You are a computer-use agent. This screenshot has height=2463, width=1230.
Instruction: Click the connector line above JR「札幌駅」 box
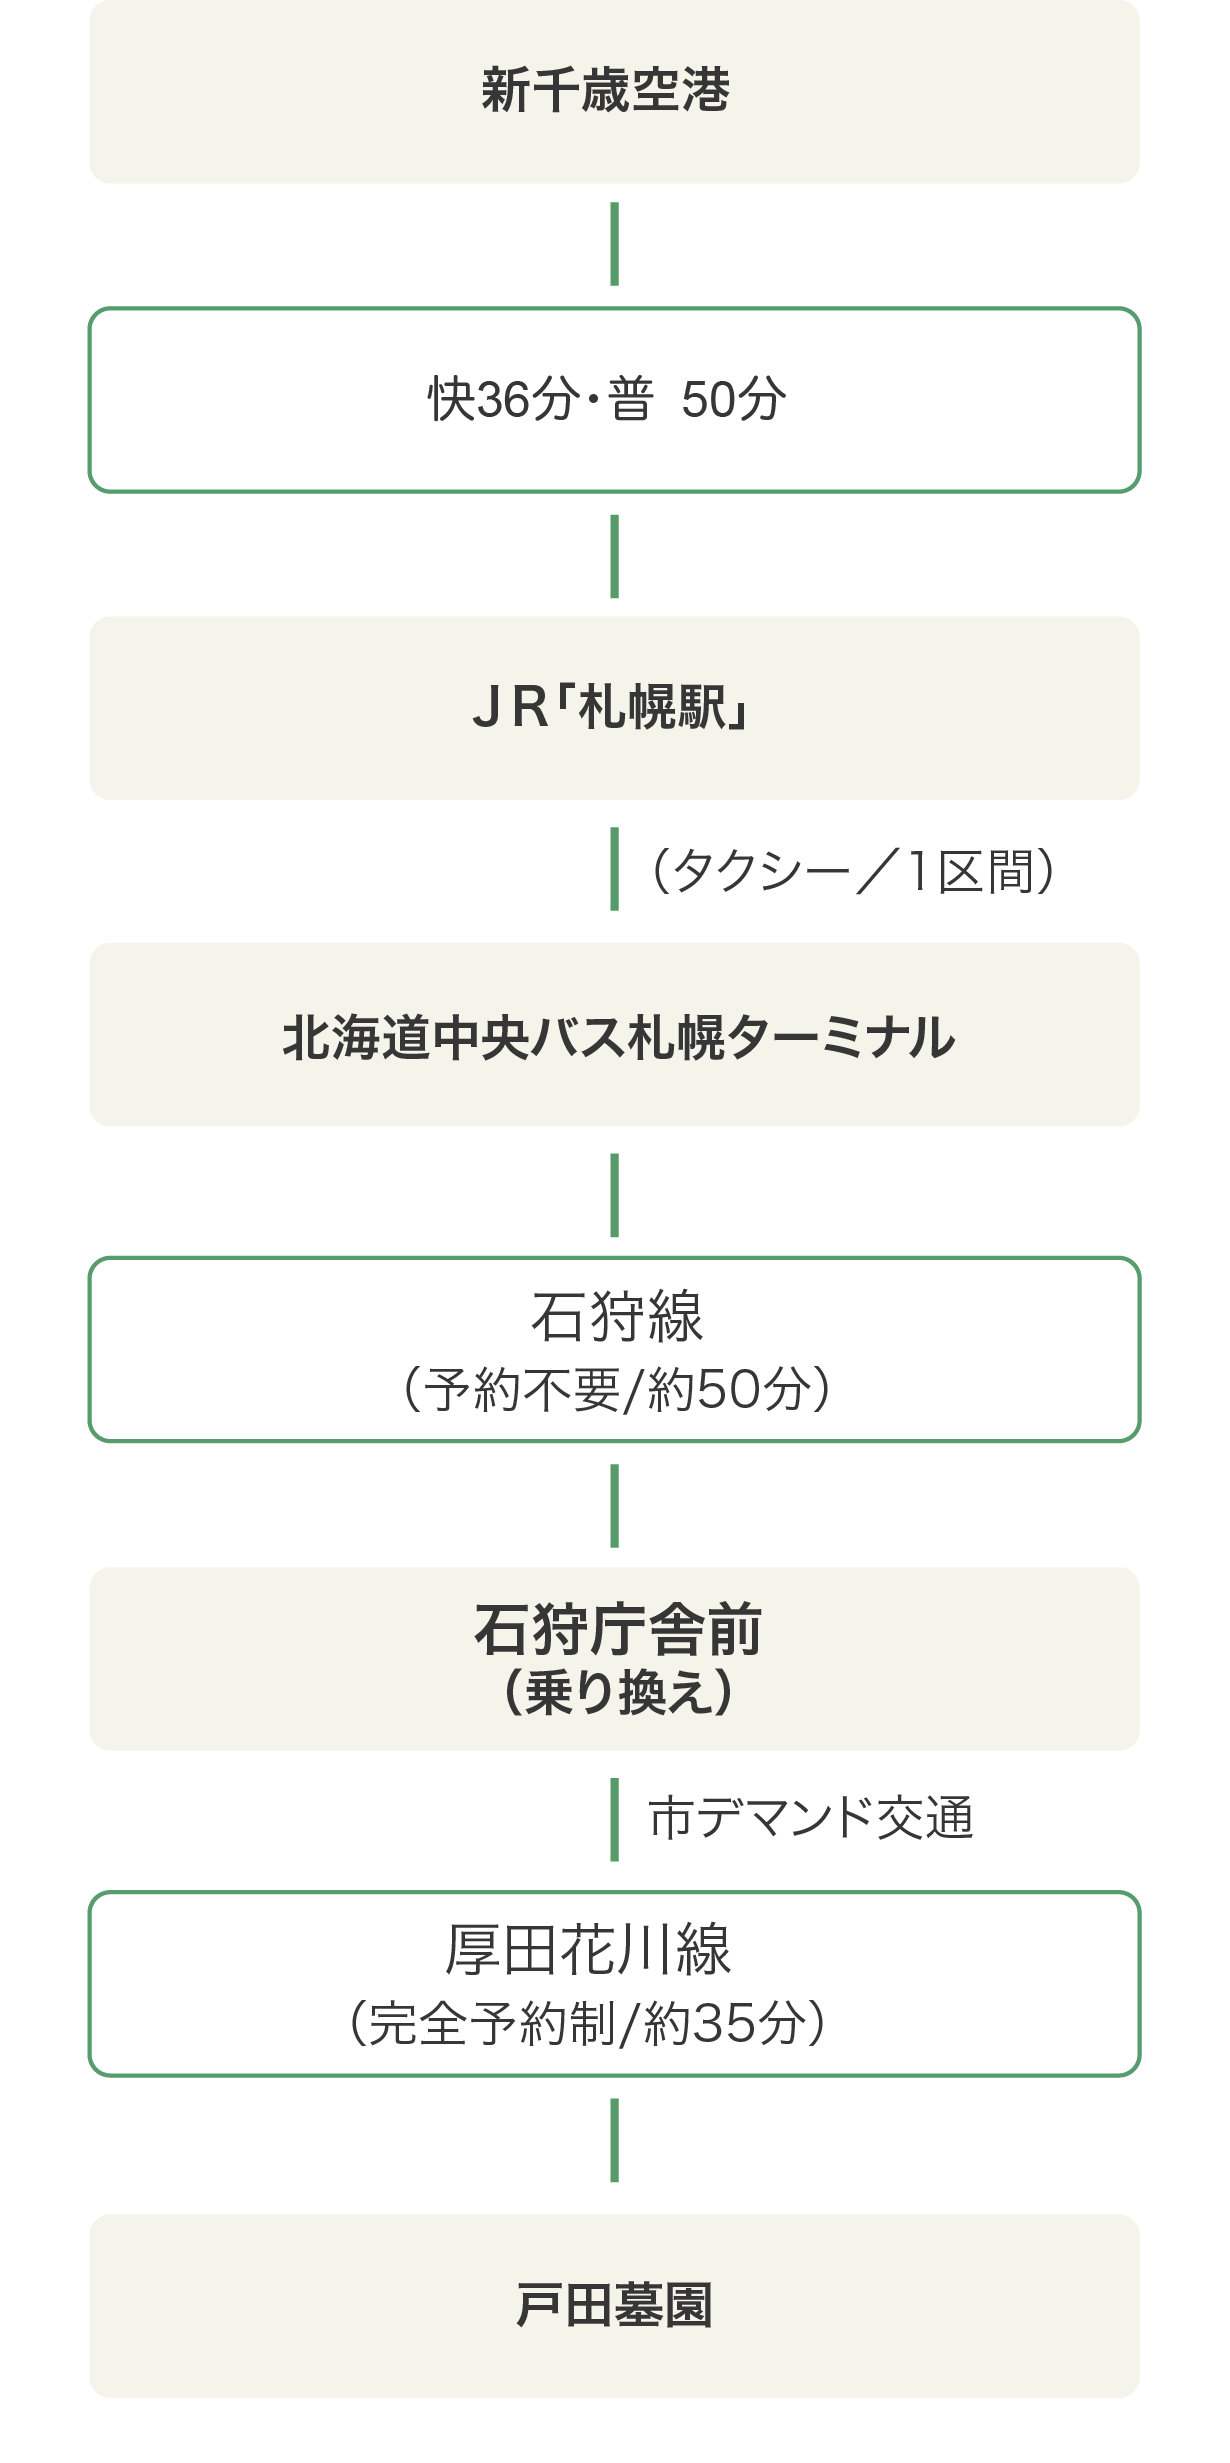pos(614,556)
